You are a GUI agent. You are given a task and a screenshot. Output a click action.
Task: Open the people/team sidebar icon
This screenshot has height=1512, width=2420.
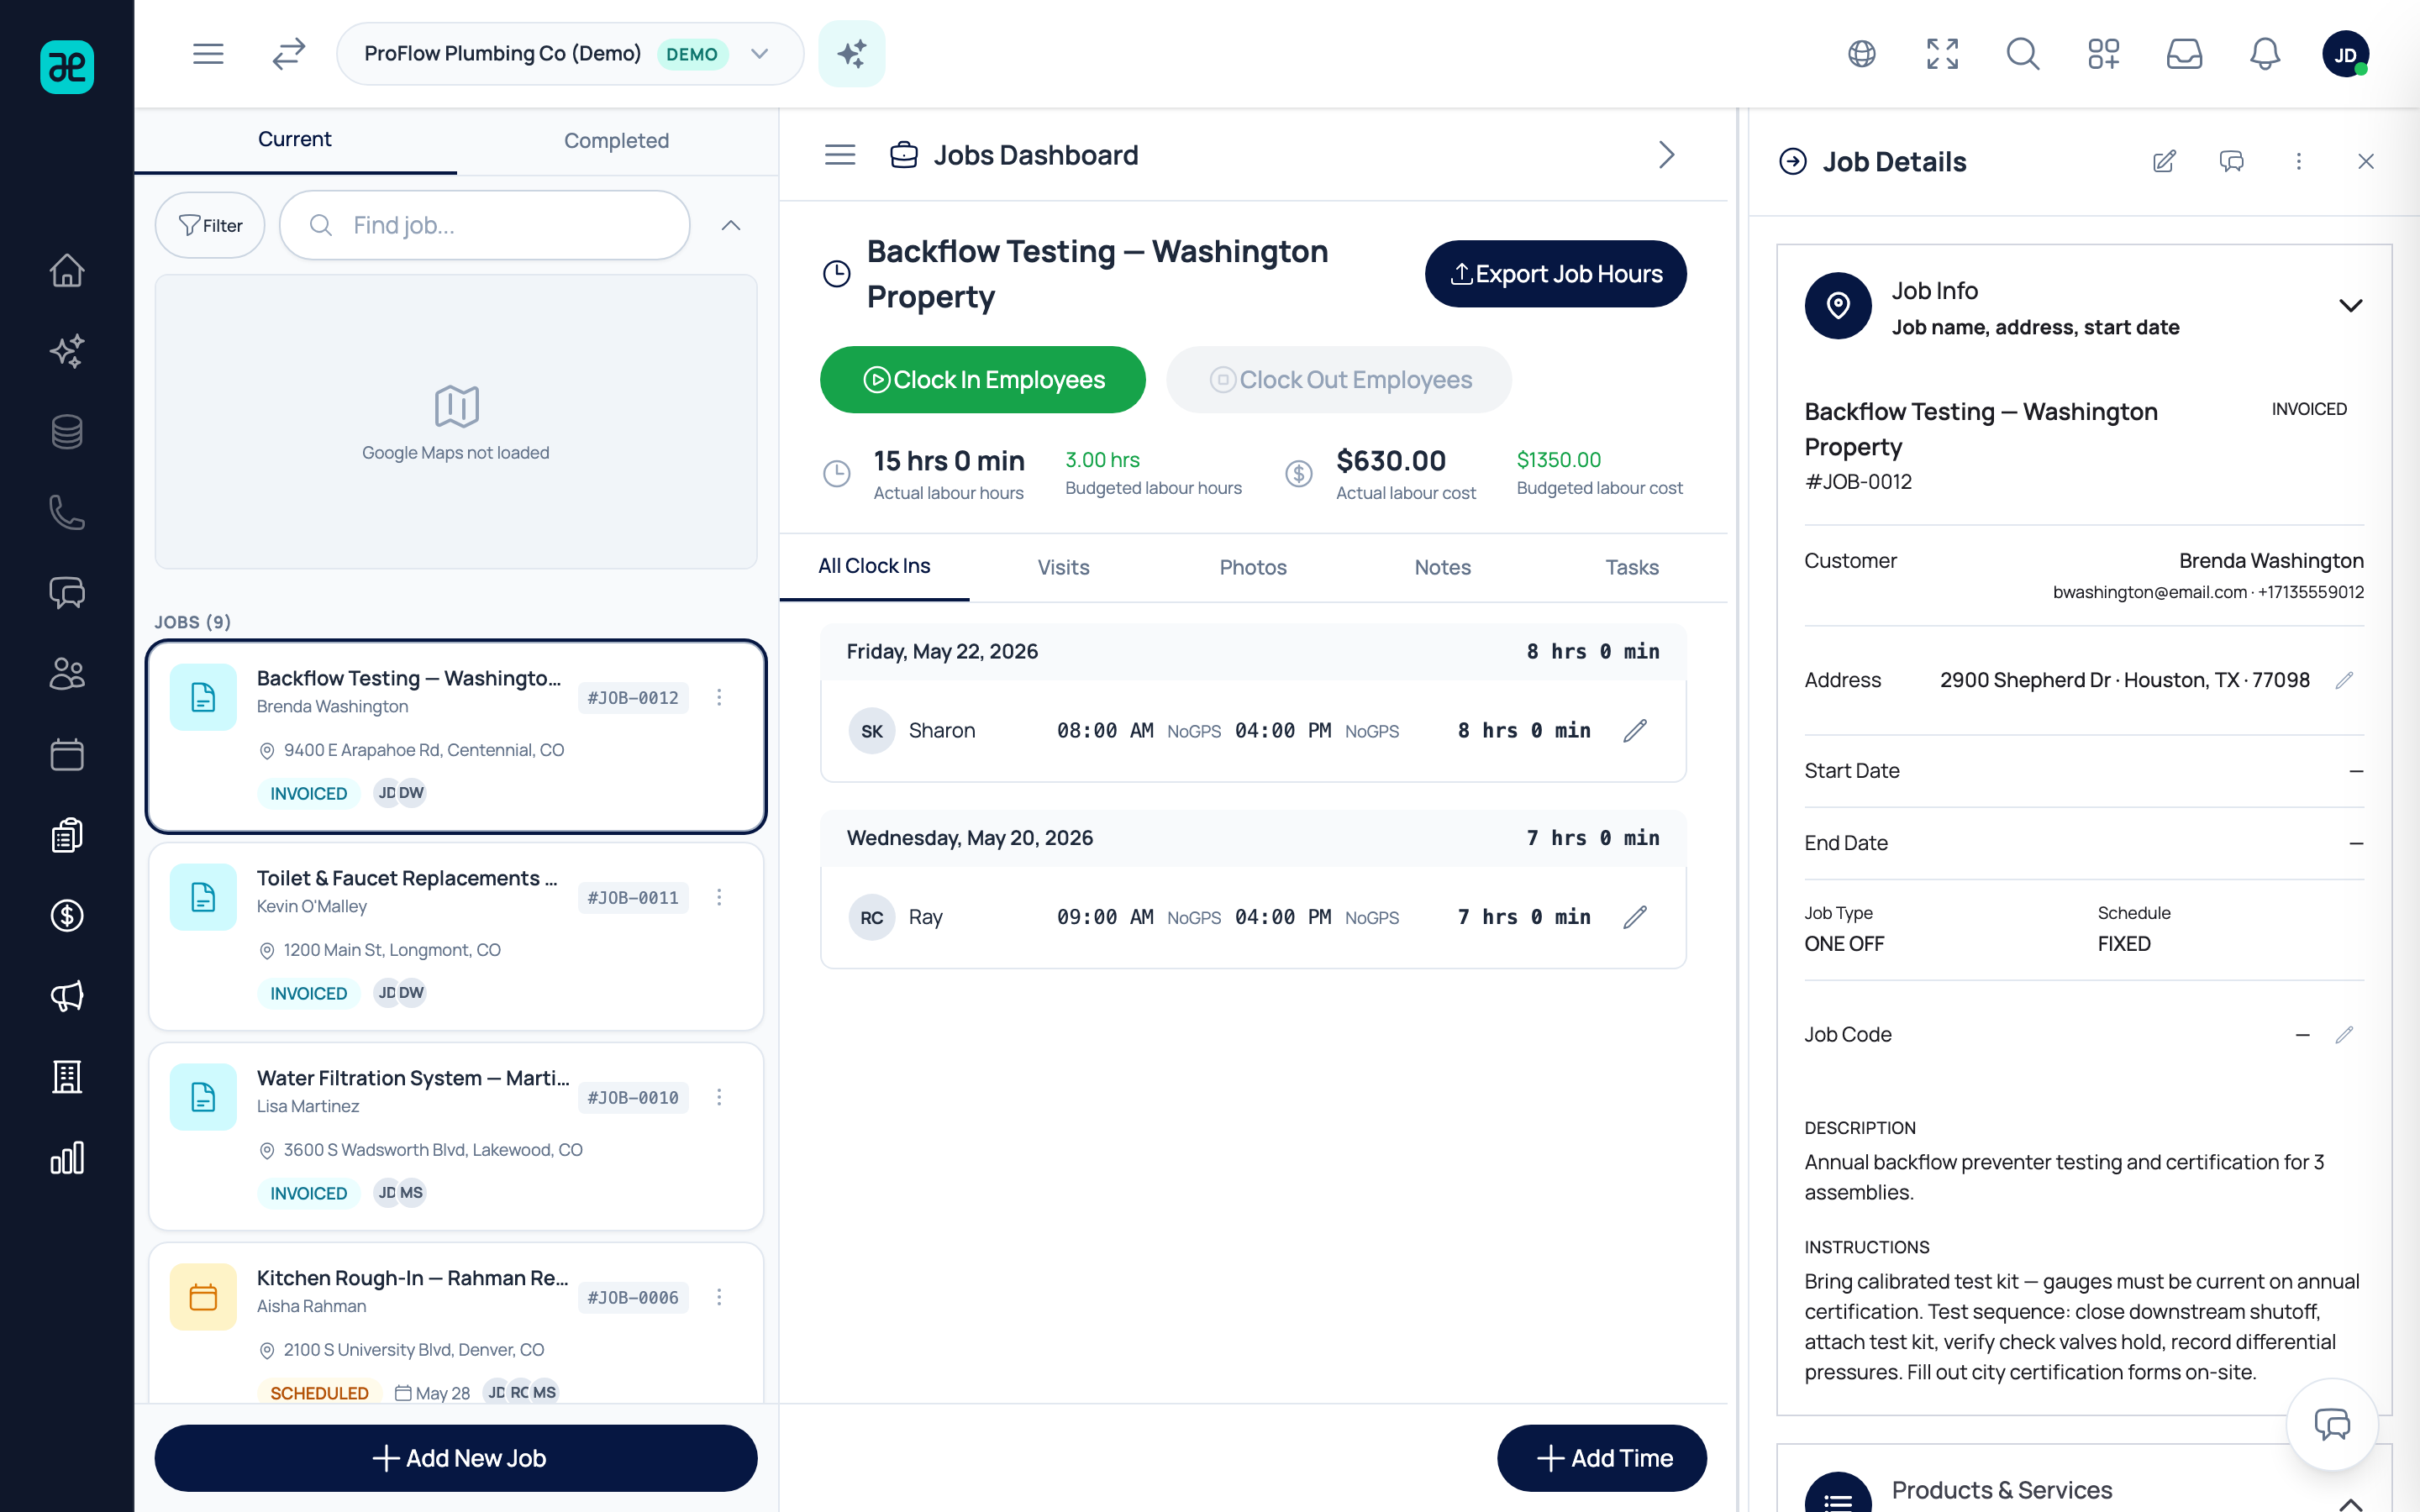[x=67, y=674]
